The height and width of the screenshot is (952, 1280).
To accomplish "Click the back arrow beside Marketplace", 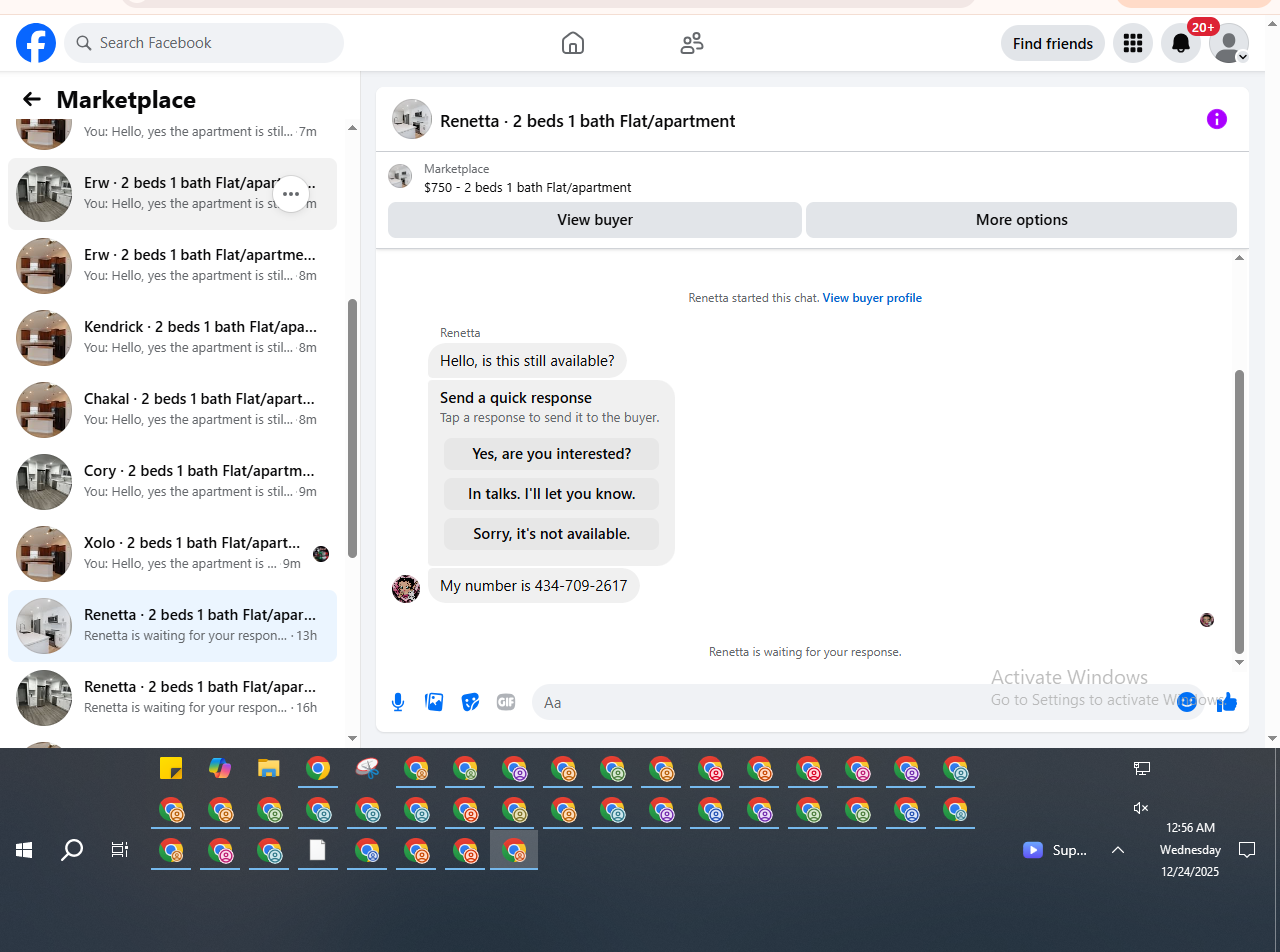I will [x=32, y=99].
